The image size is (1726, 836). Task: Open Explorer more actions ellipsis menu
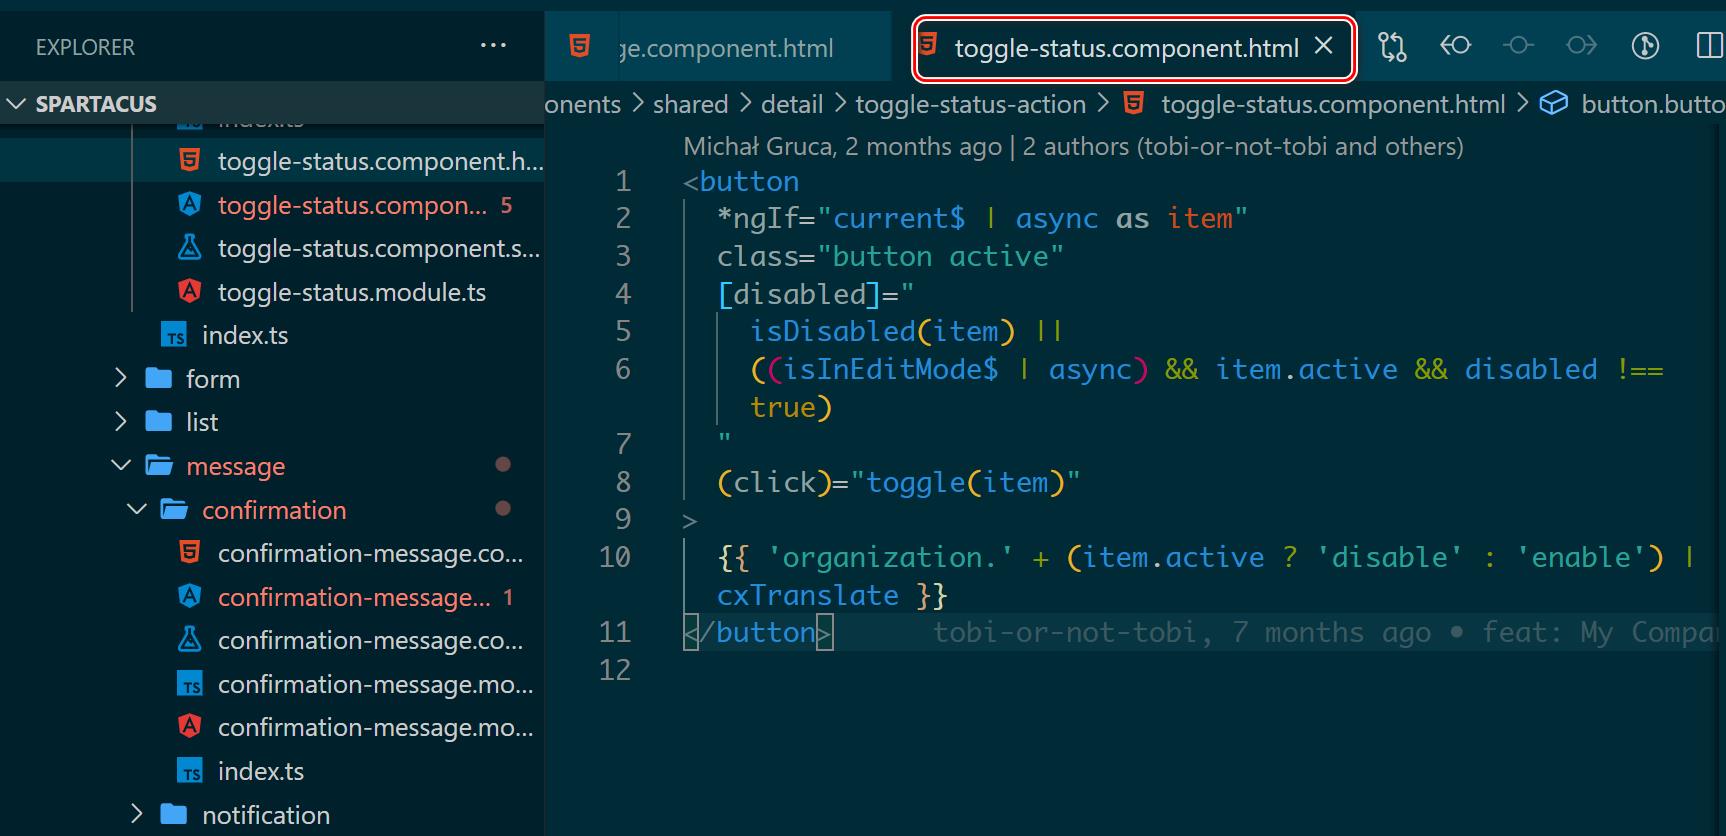(493, 46)
